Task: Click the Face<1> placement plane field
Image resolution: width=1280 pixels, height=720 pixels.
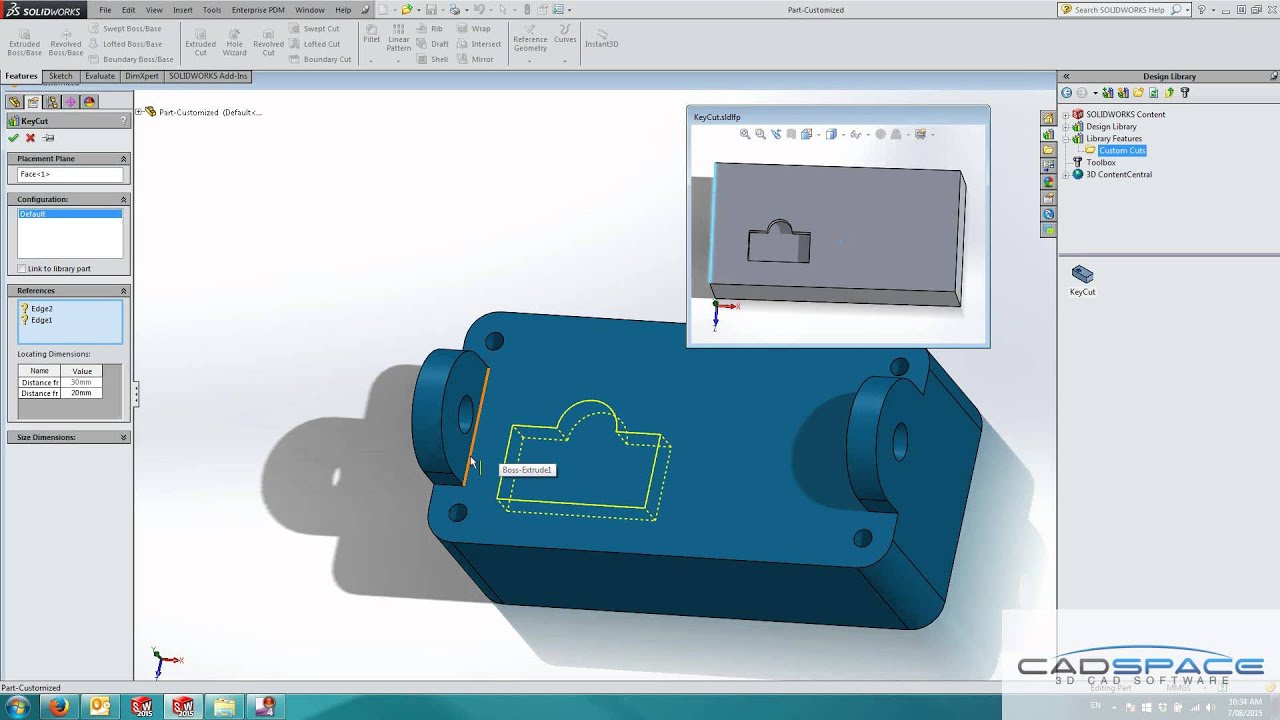Action: [x=69, y=175]
